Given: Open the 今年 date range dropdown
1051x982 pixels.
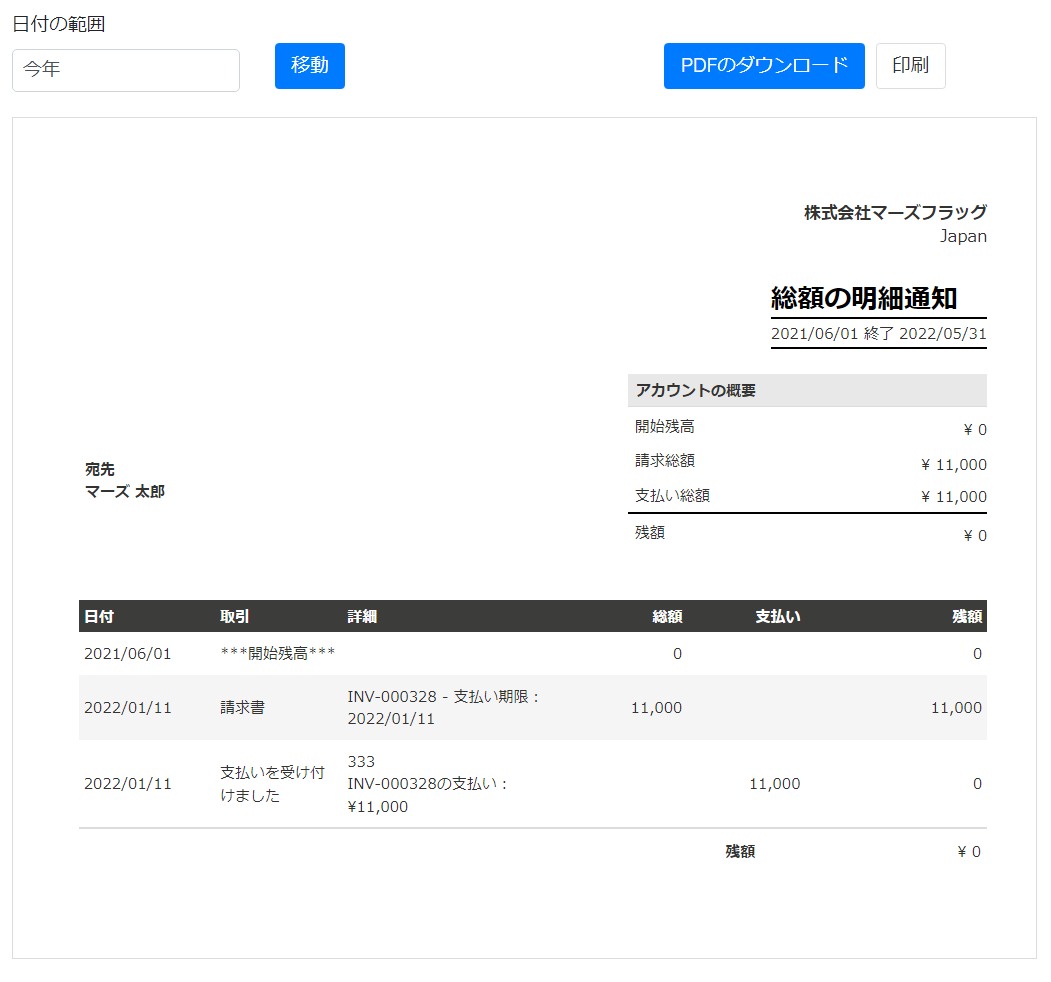Looking at the screenshot, I should point(125,70).
